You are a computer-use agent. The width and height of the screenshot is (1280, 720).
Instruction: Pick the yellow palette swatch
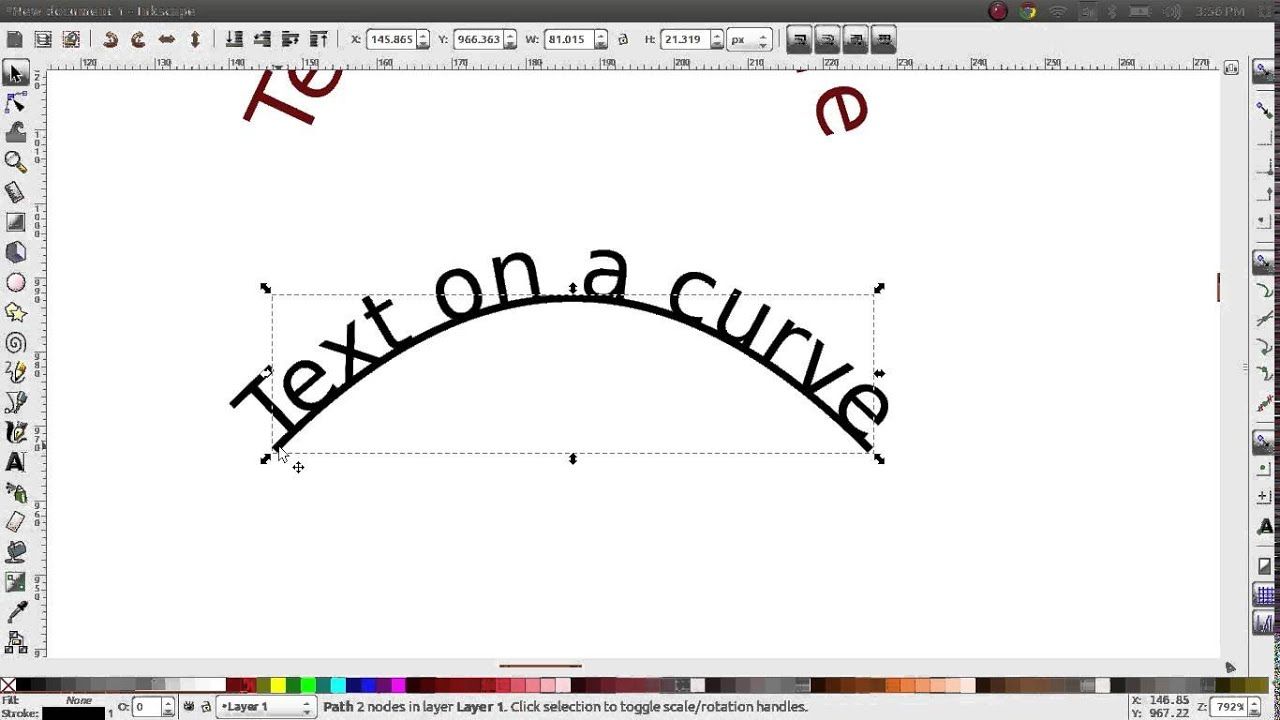[x=277, y=686]
